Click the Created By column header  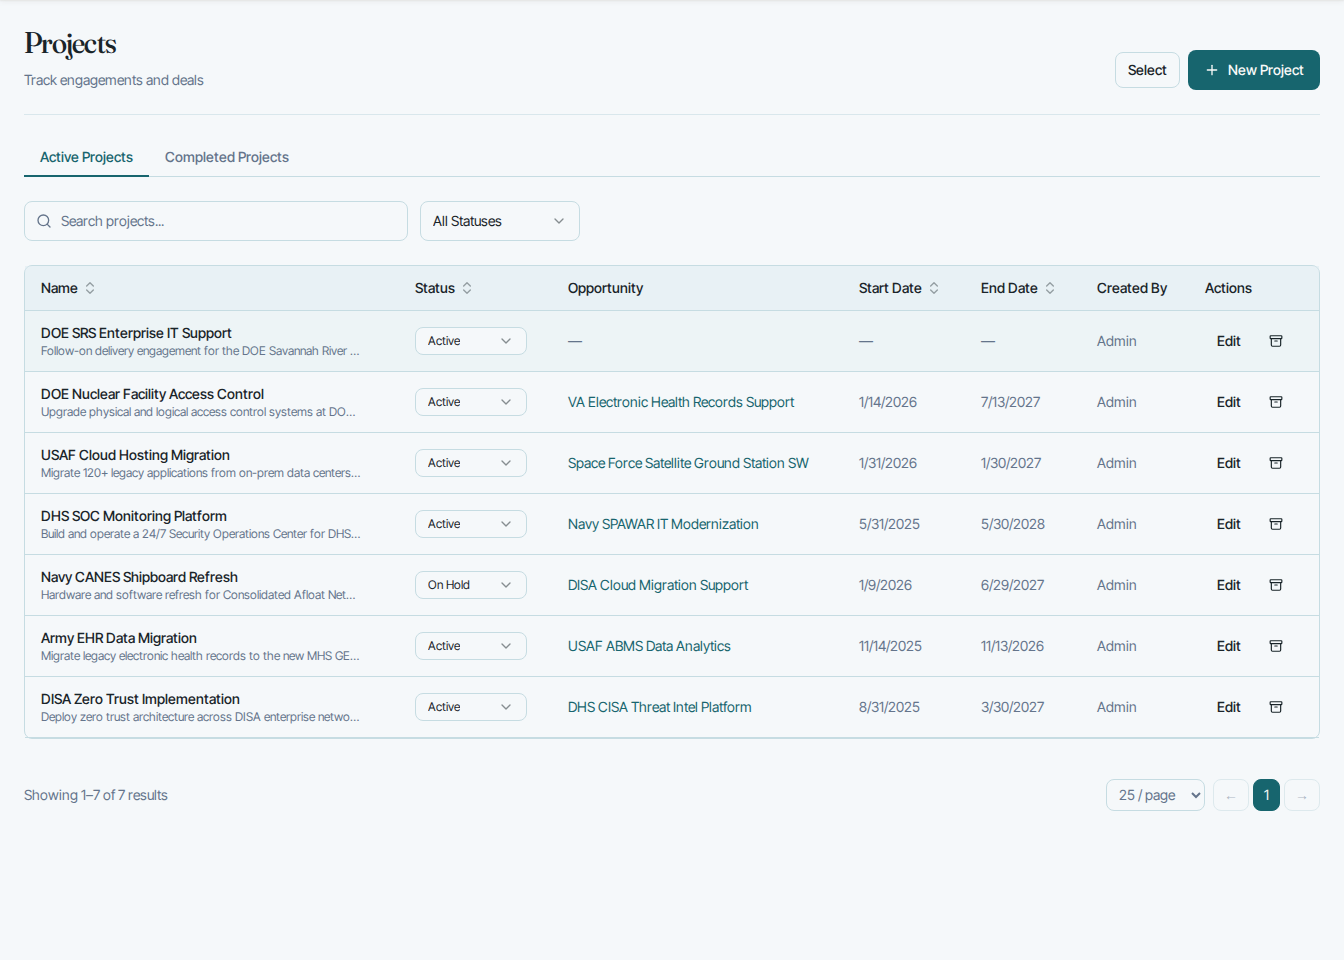pyautogui.click(x=1132, y=288)
